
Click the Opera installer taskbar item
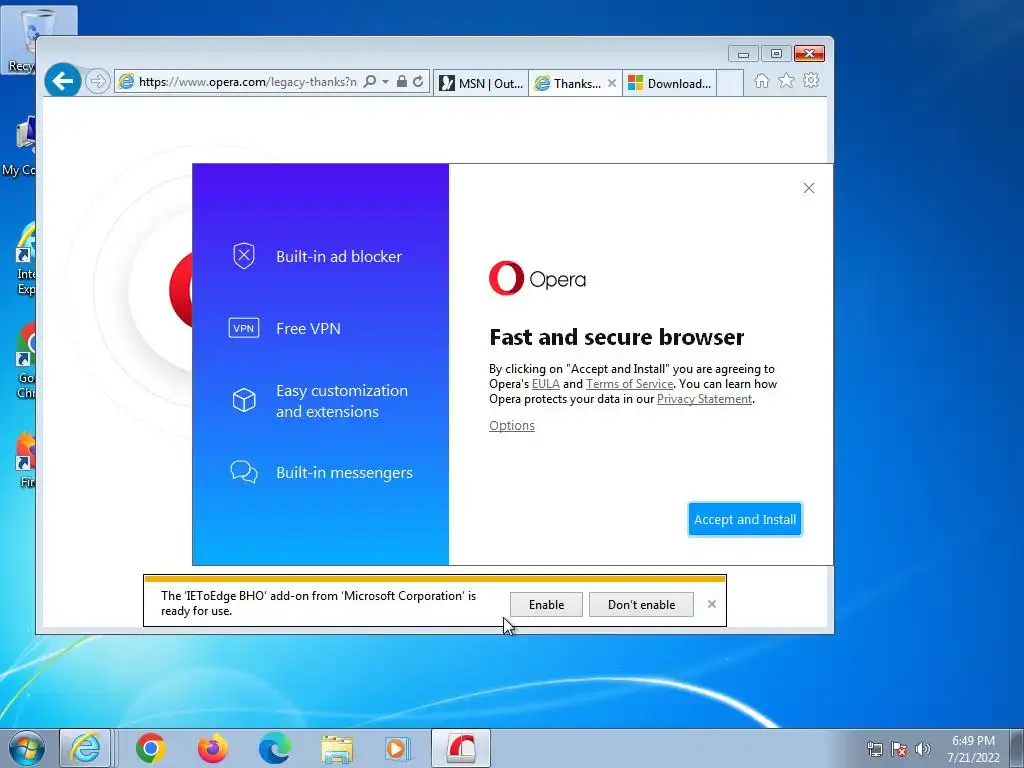(x=460, y=748)
